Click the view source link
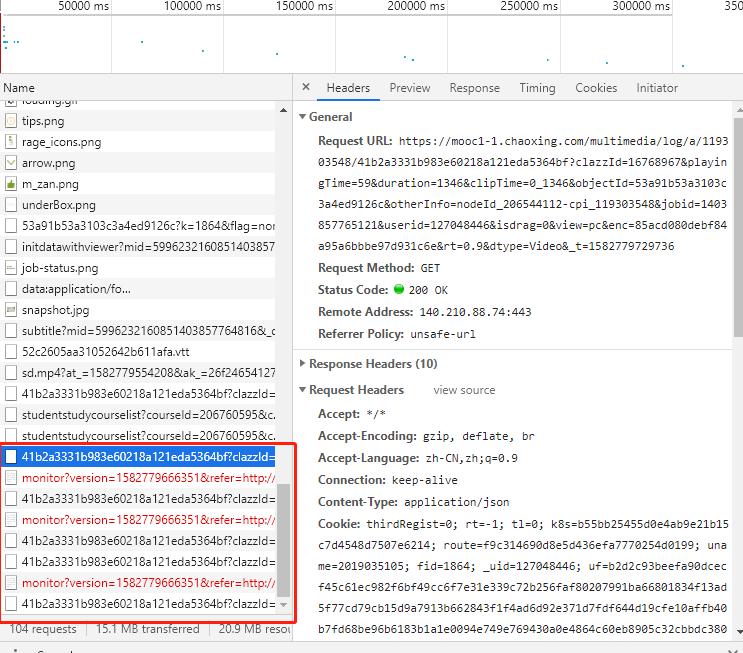 click(x=464, y=390)
